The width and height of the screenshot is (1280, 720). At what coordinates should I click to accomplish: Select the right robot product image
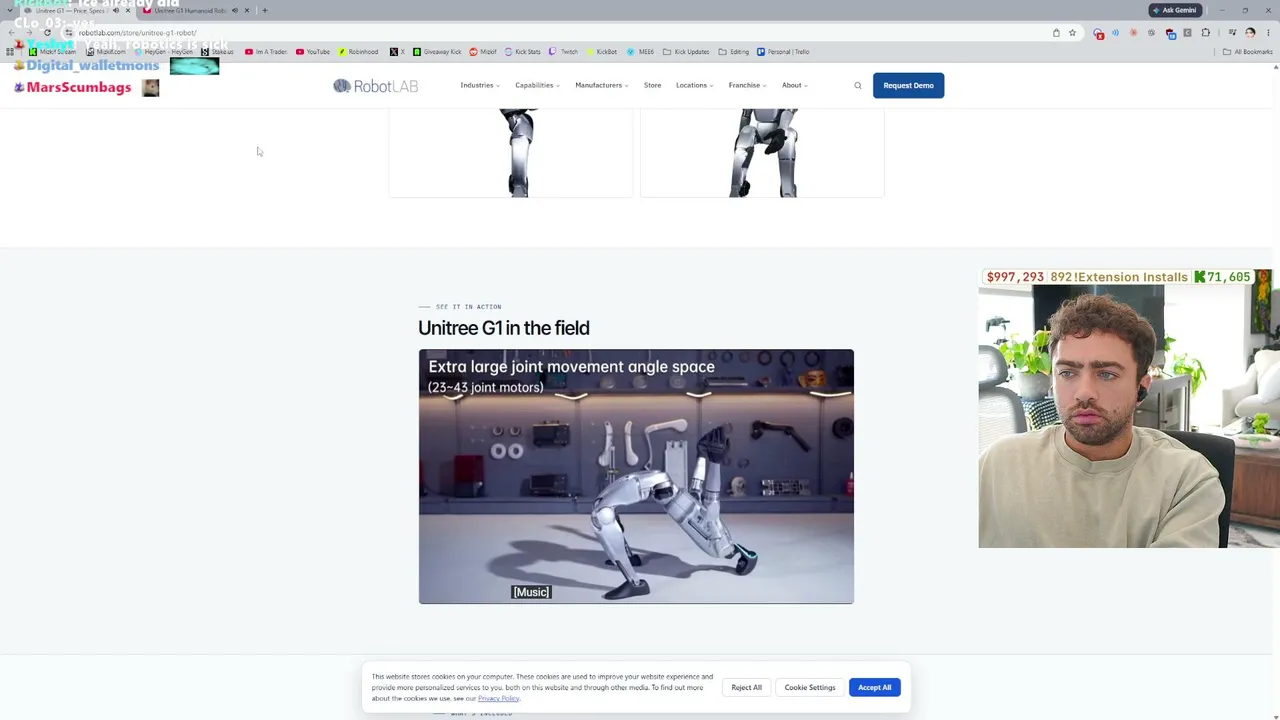click(762, 153)
